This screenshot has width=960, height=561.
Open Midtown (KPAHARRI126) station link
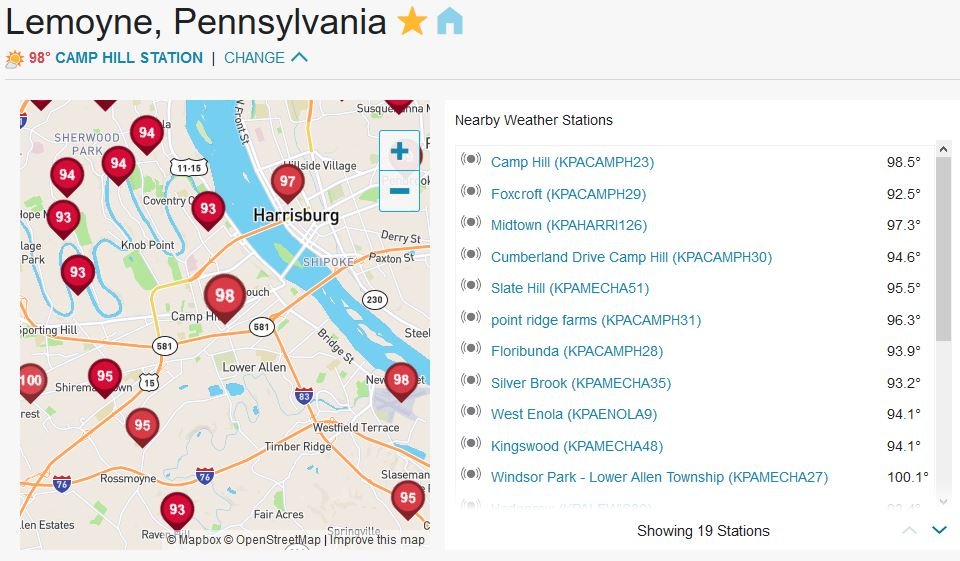coord(569,225)
